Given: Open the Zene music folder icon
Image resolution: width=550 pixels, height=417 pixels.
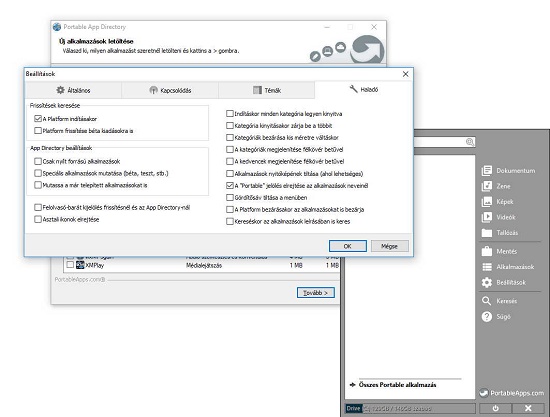Looking at the screenshot, I should pos(487,186).
